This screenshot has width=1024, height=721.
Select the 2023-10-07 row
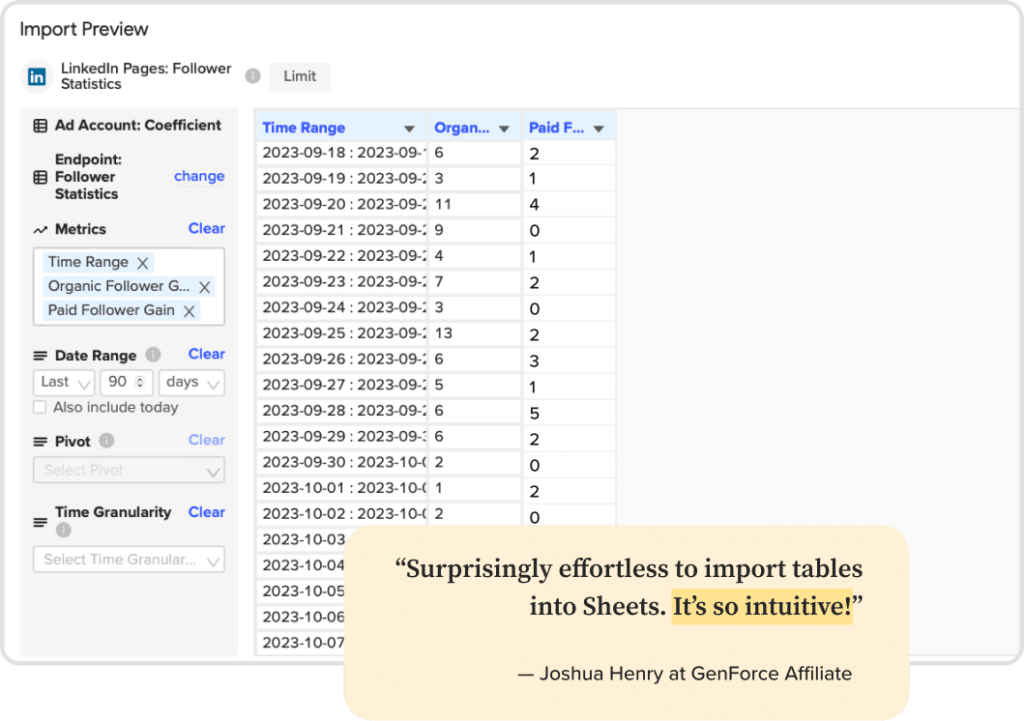[301, 643]
